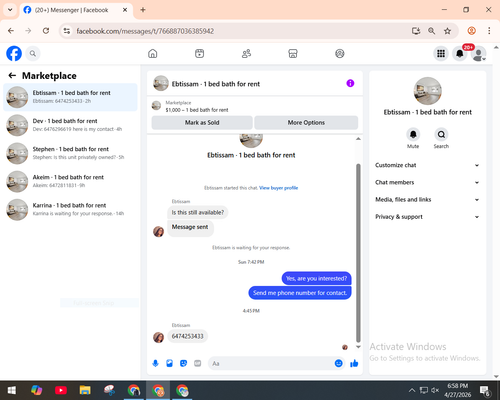This screenshot has height=400, width=500.
Task: Open Windows notification center icon
Action: pos(484,390)
